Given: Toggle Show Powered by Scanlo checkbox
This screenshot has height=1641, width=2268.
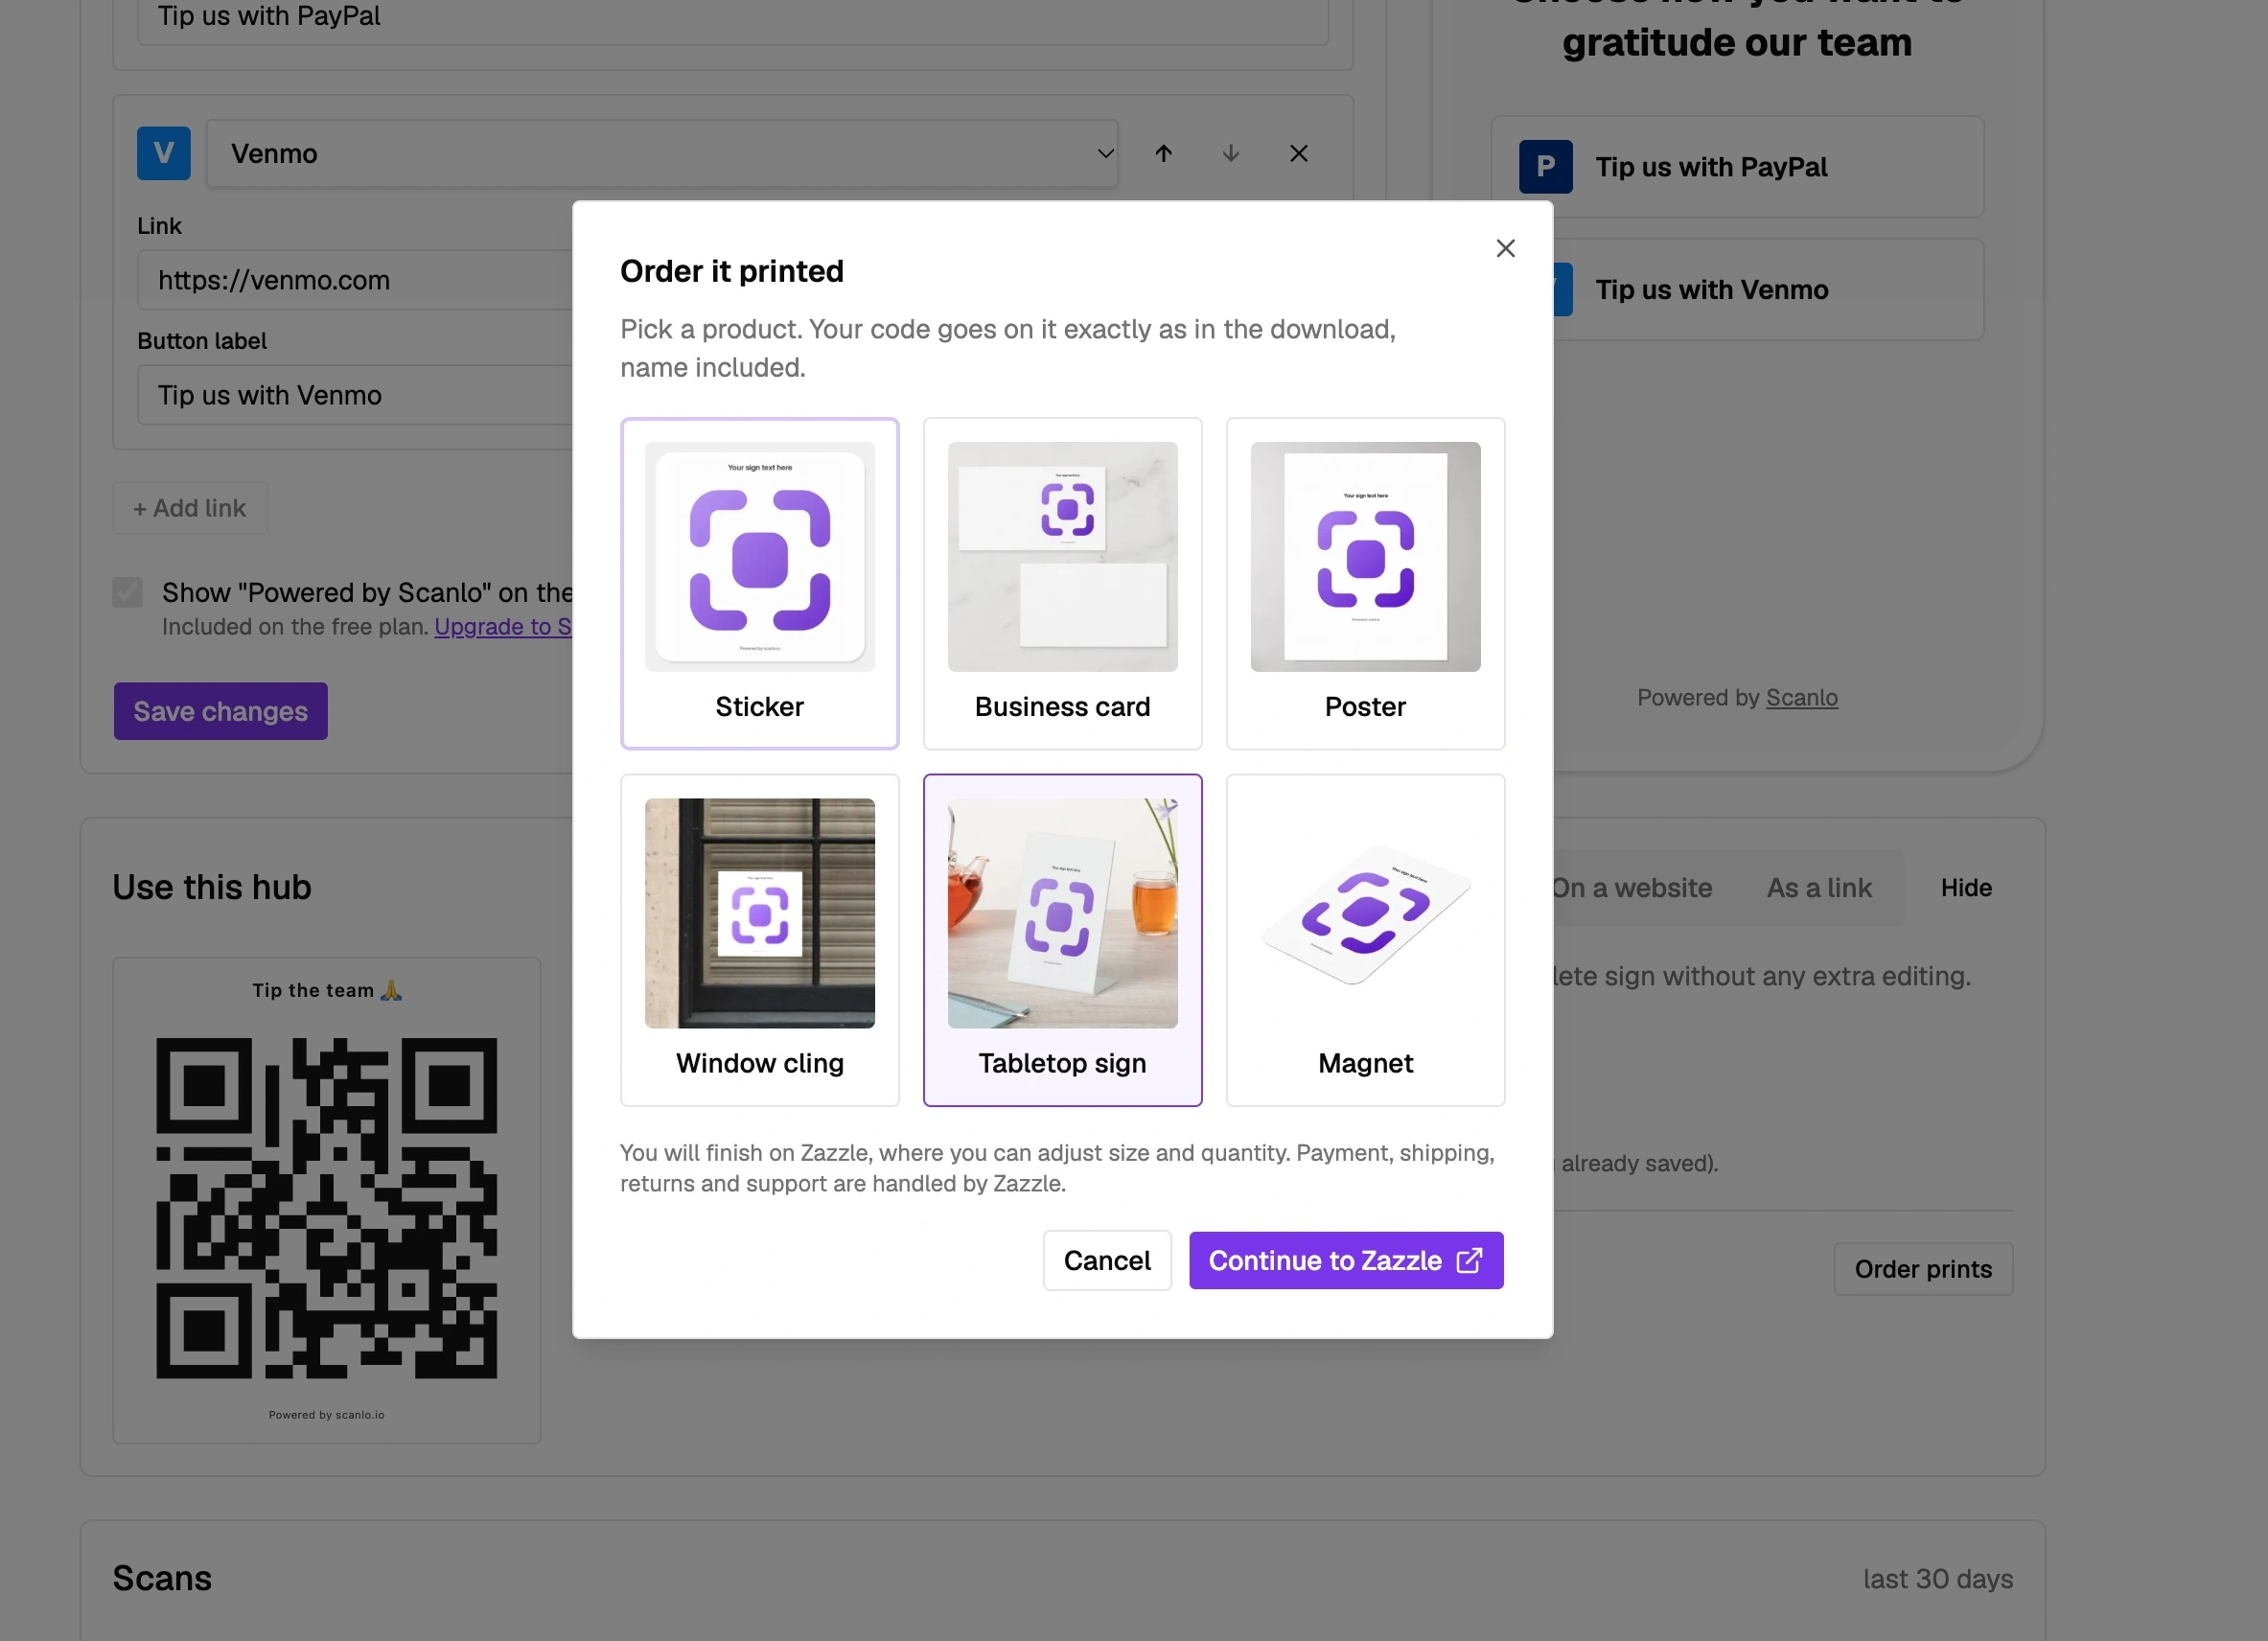Looking at the screenshot, I should 128,592.
